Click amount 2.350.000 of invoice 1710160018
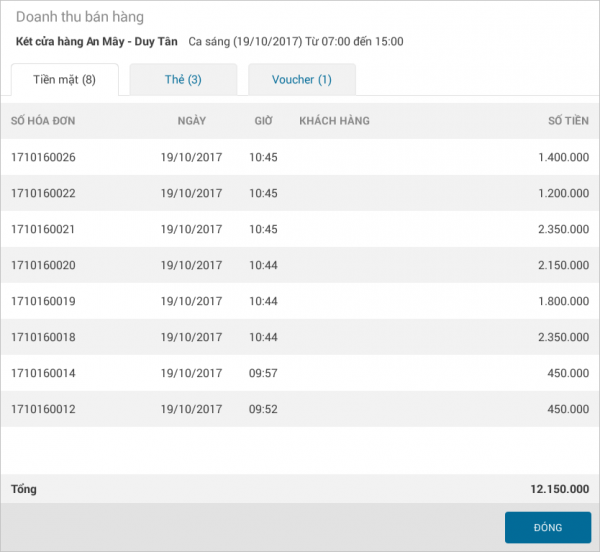This screenshot has height=552, width=600. [x=564, y=337]
